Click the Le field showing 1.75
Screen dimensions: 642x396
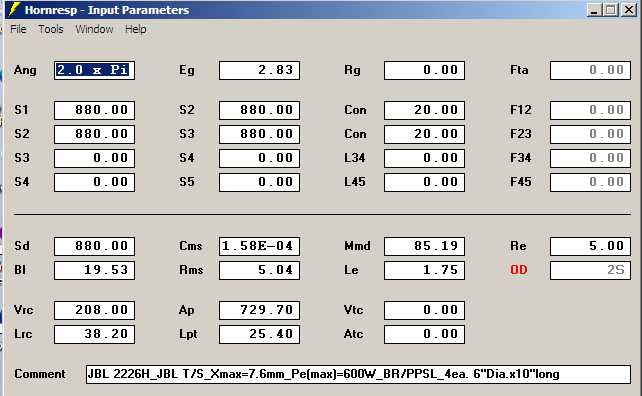(x=424, y=270)
